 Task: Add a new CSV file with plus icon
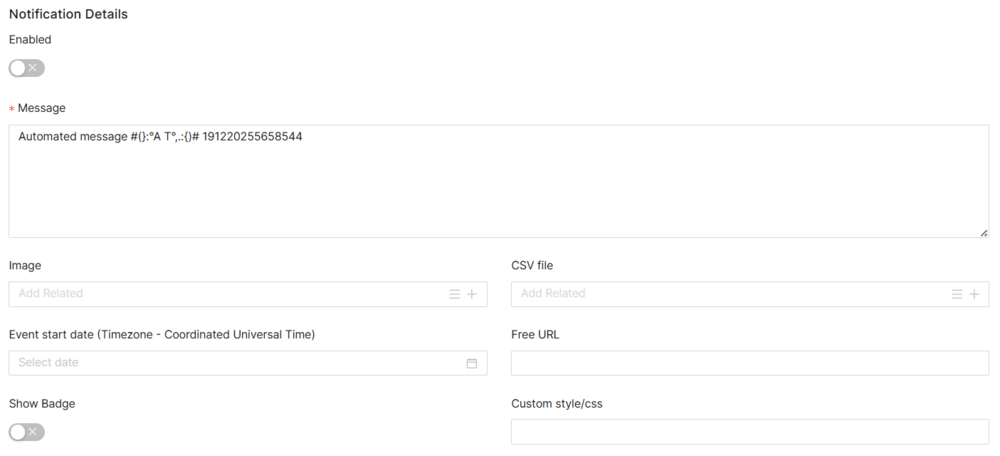coord(974,294)
